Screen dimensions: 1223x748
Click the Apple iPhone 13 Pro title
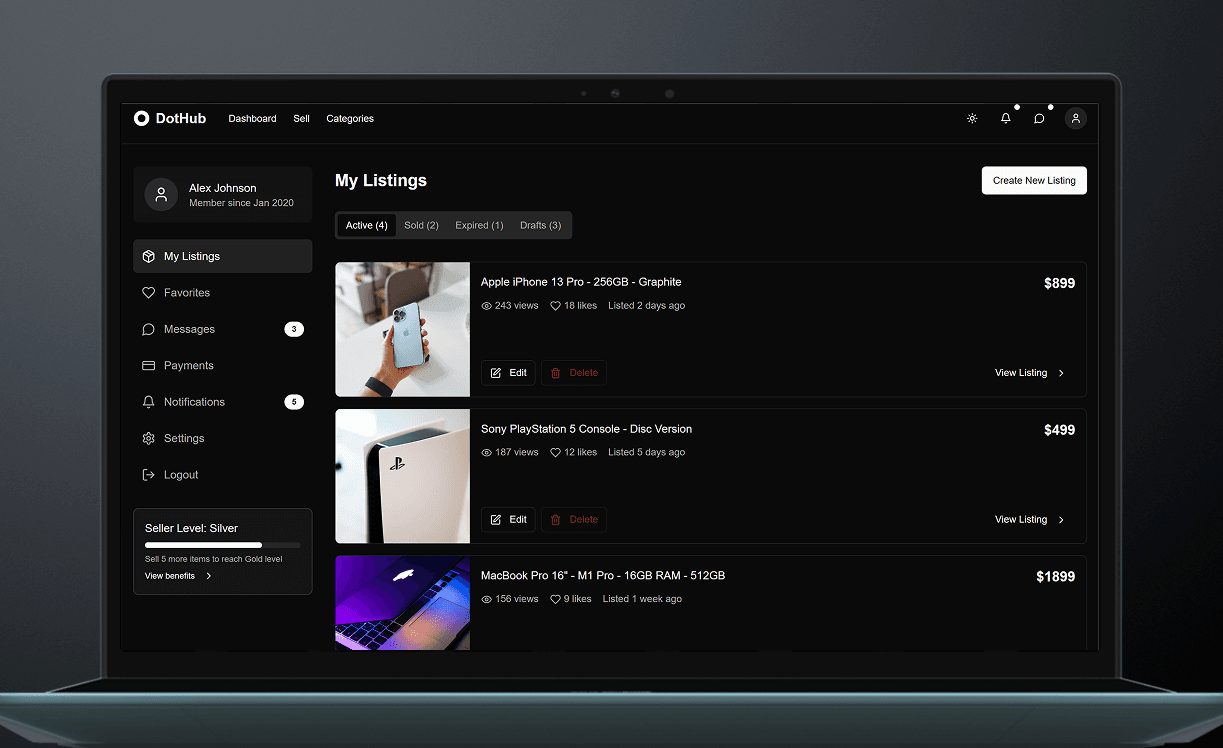[x=581, y=282]
